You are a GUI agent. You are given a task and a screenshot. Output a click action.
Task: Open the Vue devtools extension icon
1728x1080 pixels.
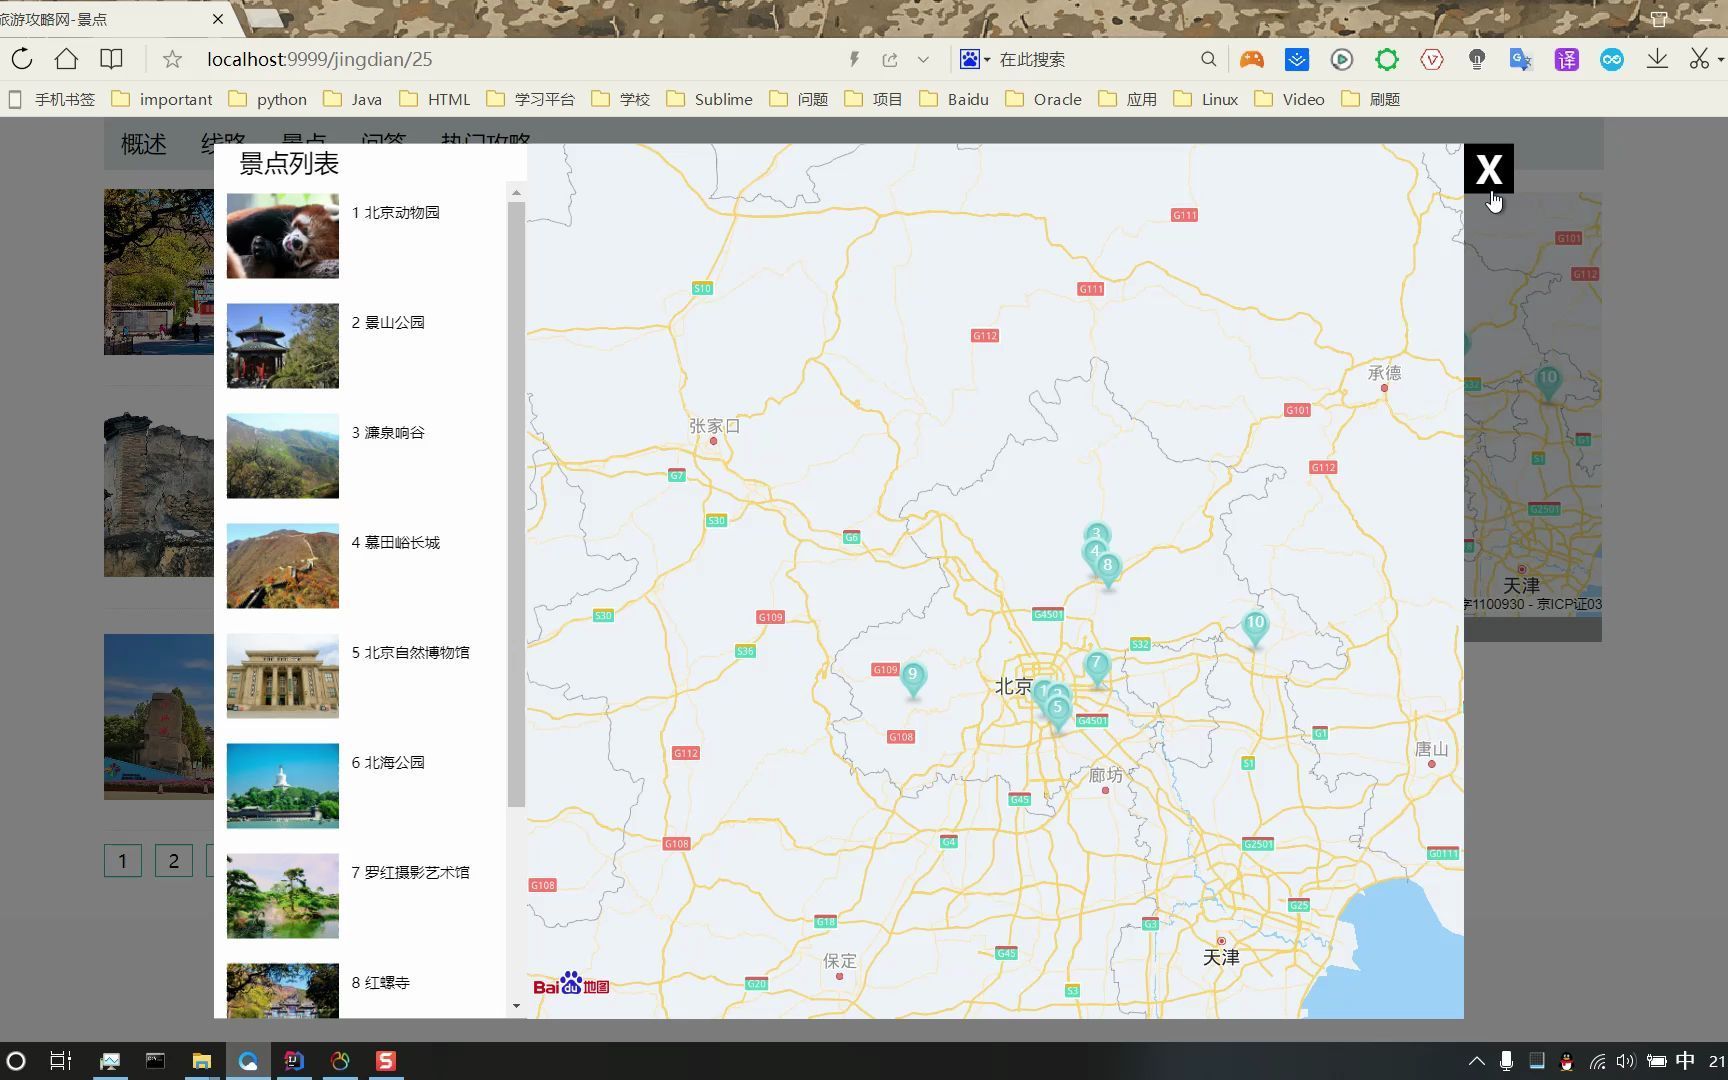[1431, 59]
